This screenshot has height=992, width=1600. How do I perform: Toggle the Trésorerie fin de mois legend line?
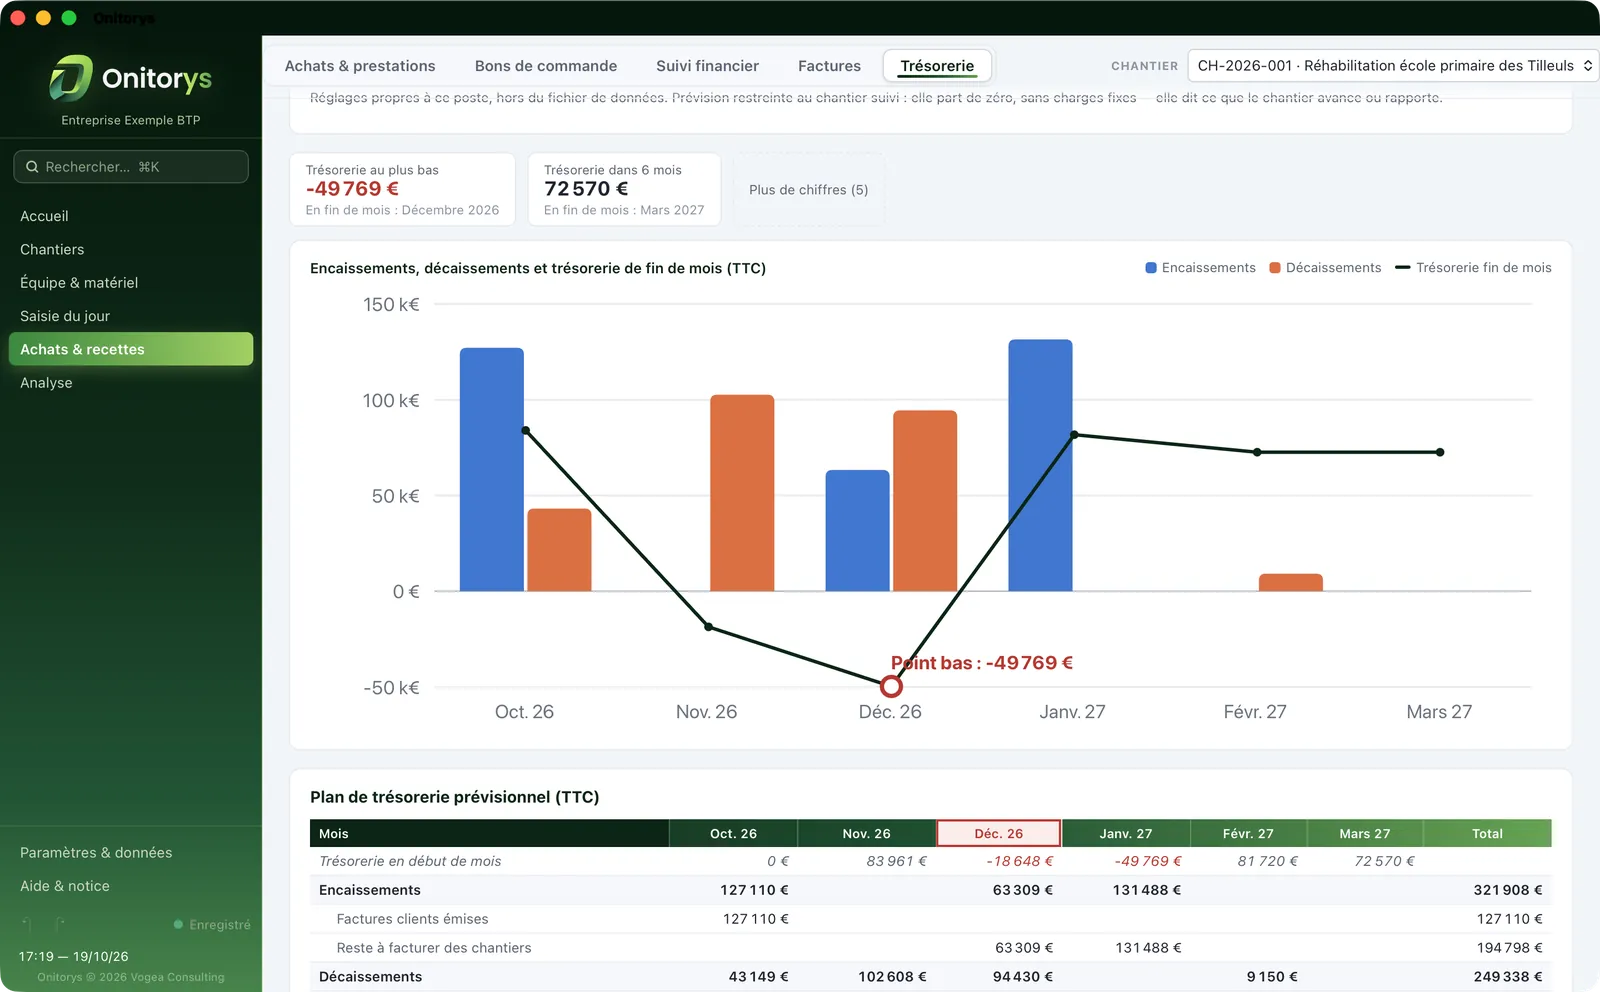1473,268
